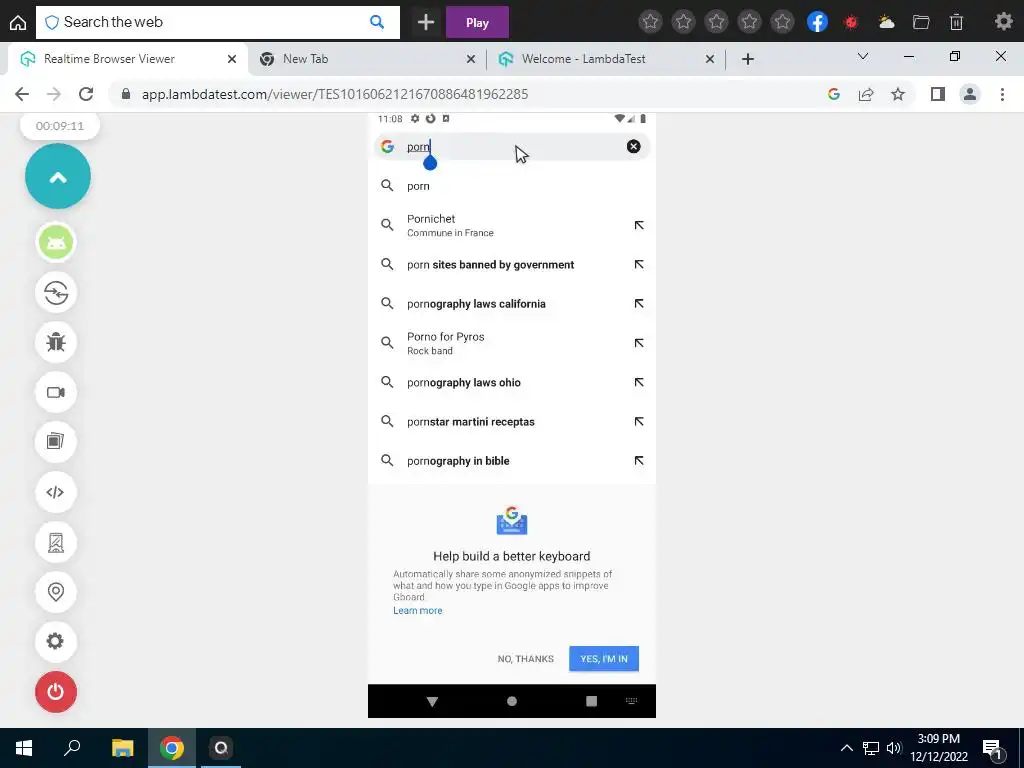Tap the Android back navigation triangle
Image resolution: width=1024 pixels, height=768 pixels.
pos(432,701)
